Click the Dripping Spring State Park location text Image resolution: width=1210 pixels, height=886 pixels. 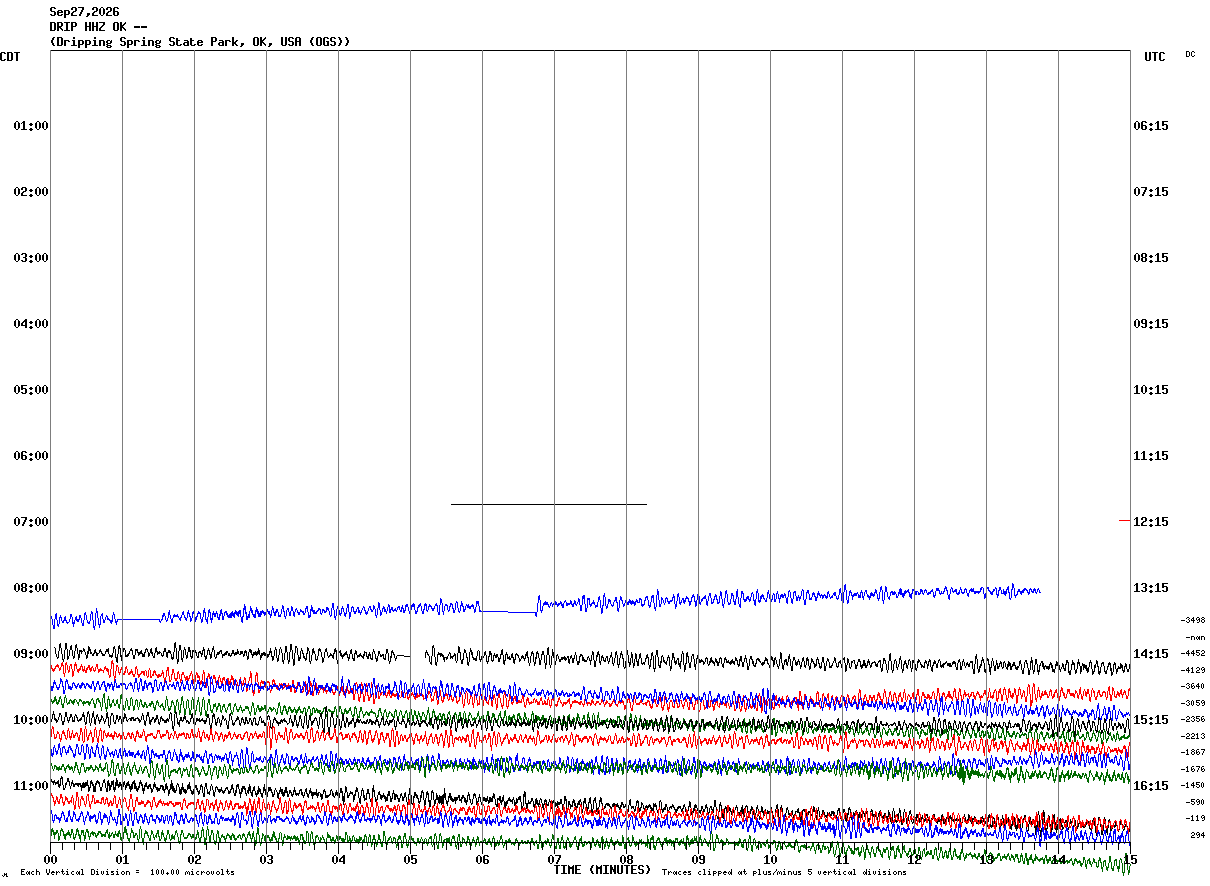coord(200,42)
